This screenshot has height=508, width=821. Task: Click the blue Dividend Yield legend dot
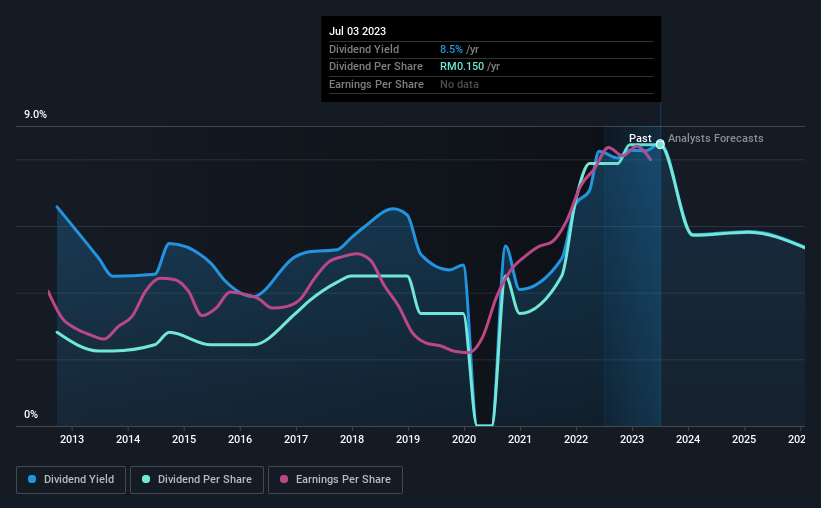[x=32, y=479]
